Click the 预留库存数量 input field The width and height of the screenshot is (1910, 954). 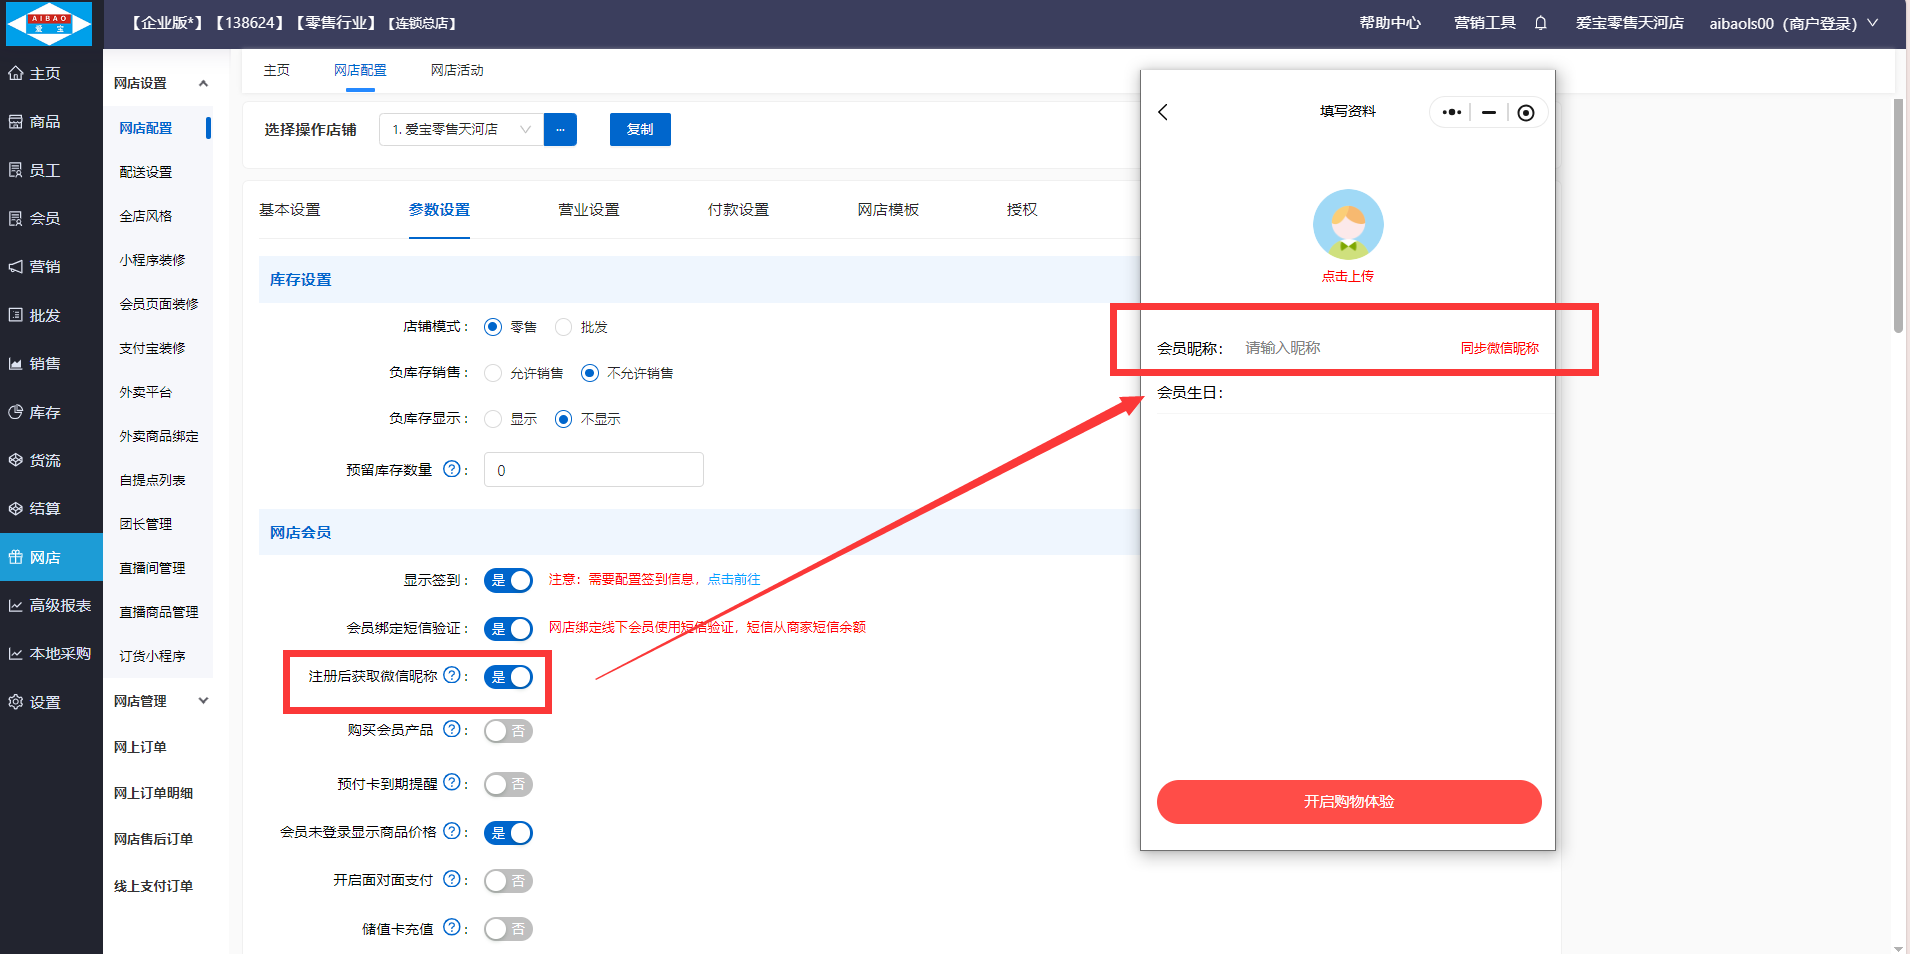coord(593,470)
